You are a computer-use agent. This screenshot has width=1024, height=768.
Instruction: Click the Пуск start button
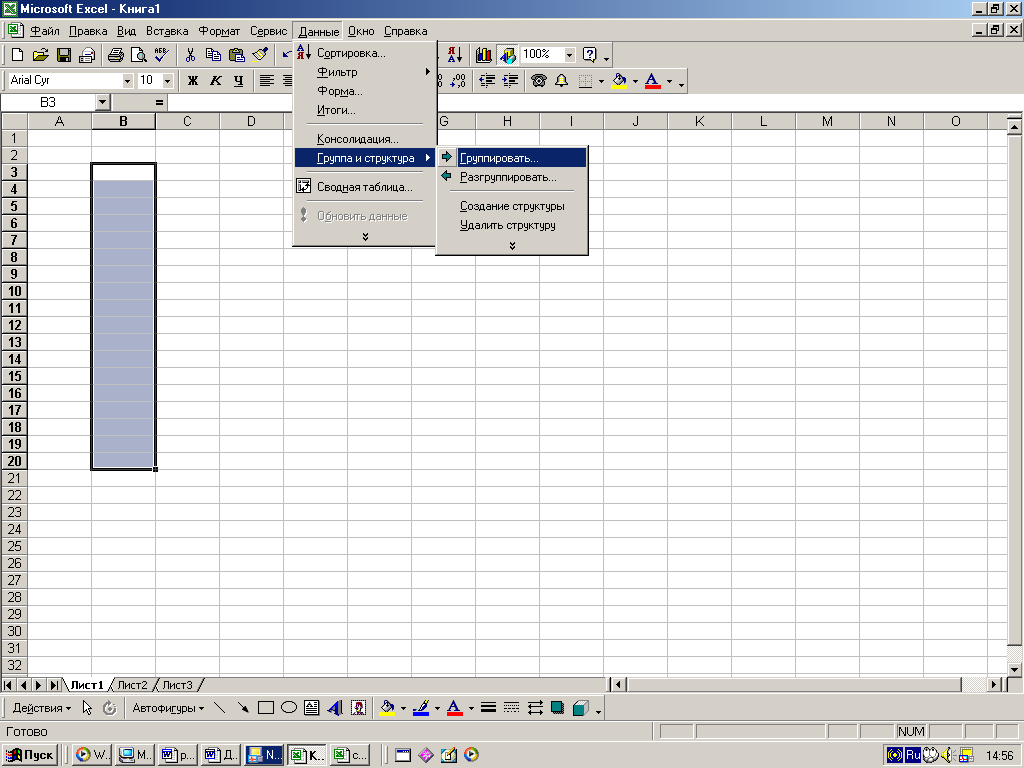30,755
